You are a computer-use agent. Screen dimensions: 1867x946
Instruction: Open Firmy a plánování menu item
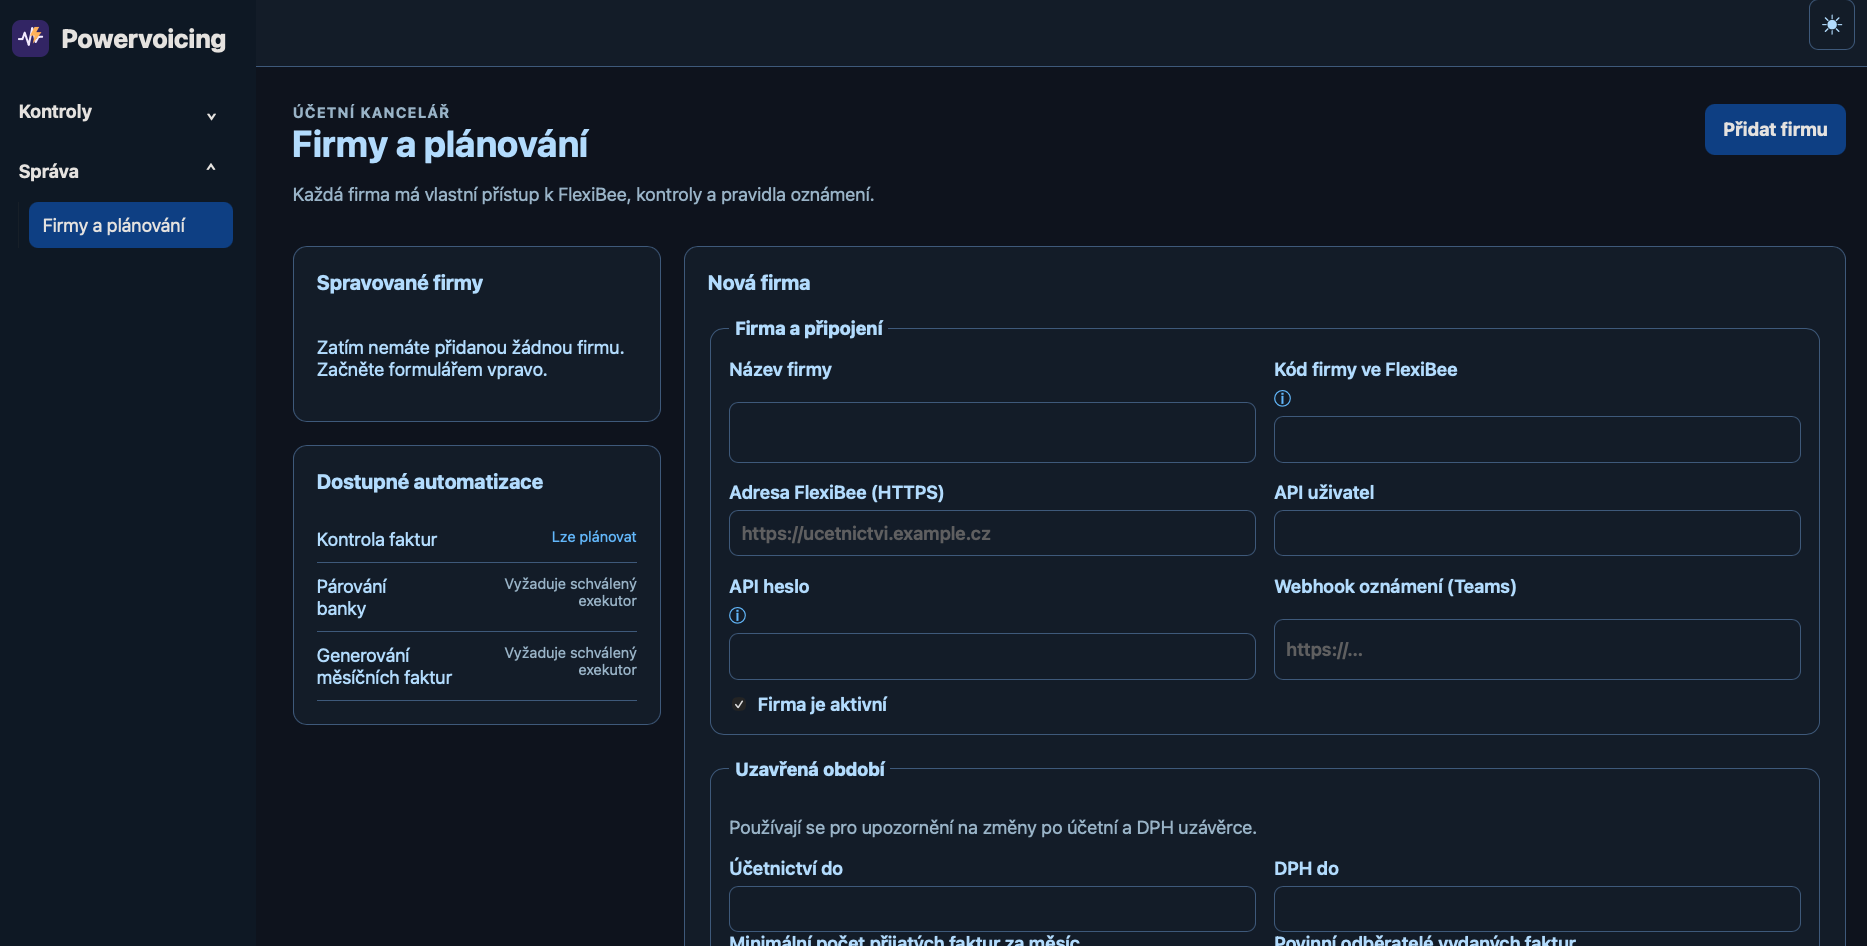click(x=131, y=225)
